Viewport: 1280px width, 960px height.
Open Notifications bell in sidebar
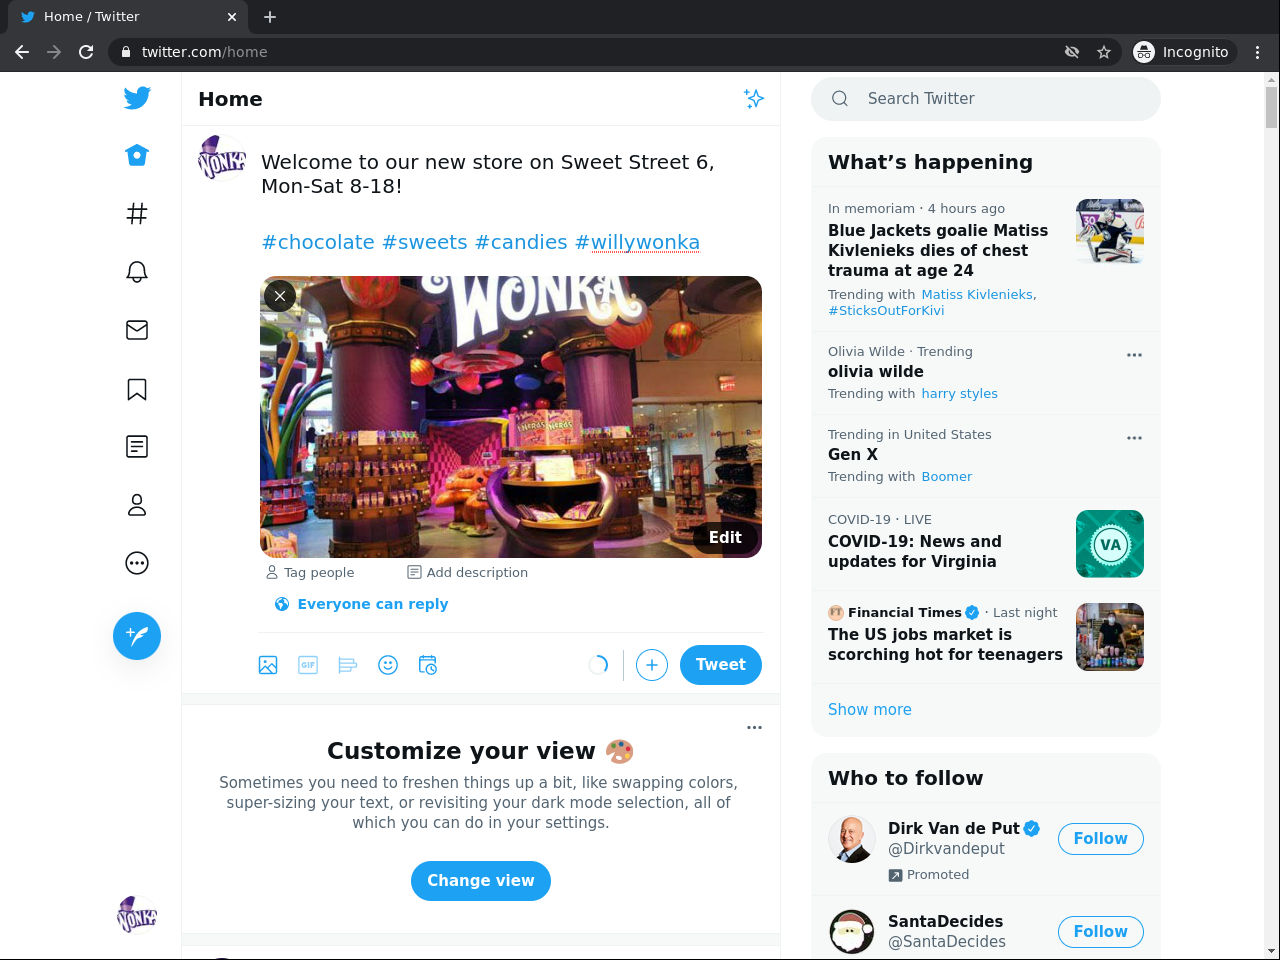137,272
